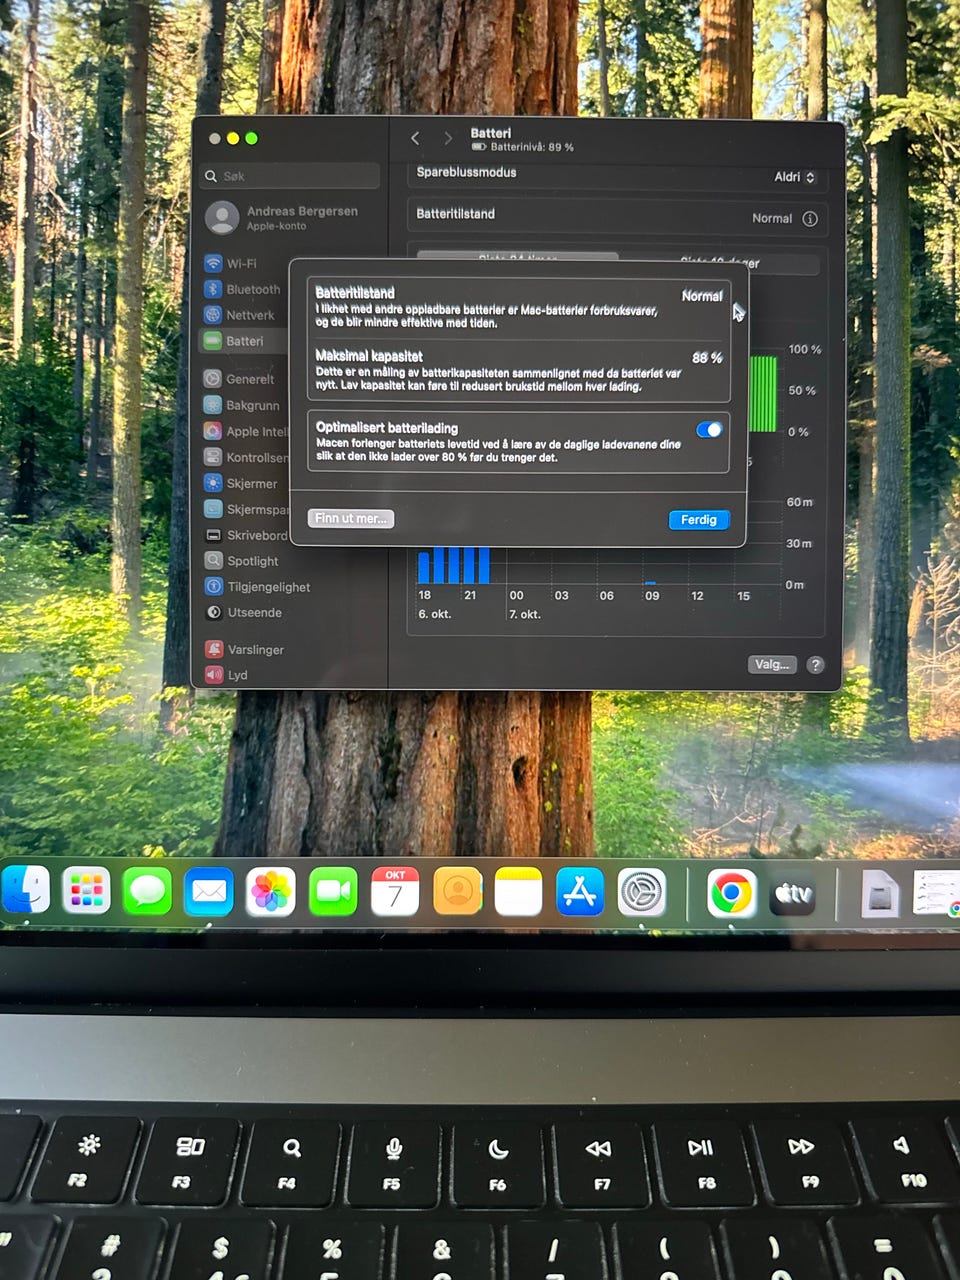
Task: Open Google Chrome from the Dock
Action: (731, 892)
